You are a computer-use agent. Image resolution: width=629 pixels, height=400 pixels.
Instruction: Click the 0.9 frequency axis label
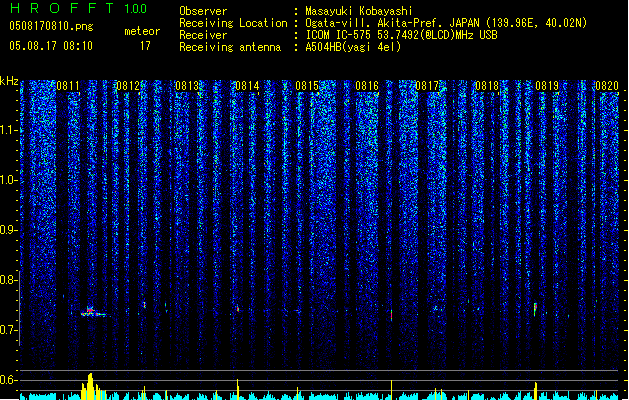tap(9, 230)
